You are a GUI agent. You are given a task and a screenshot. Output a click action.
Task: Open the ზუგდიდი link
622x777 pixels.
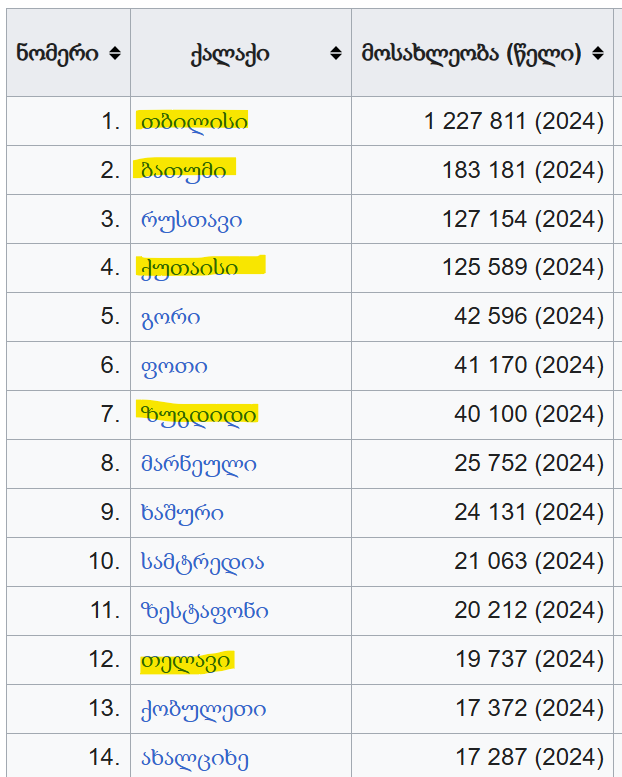[199, 415]
